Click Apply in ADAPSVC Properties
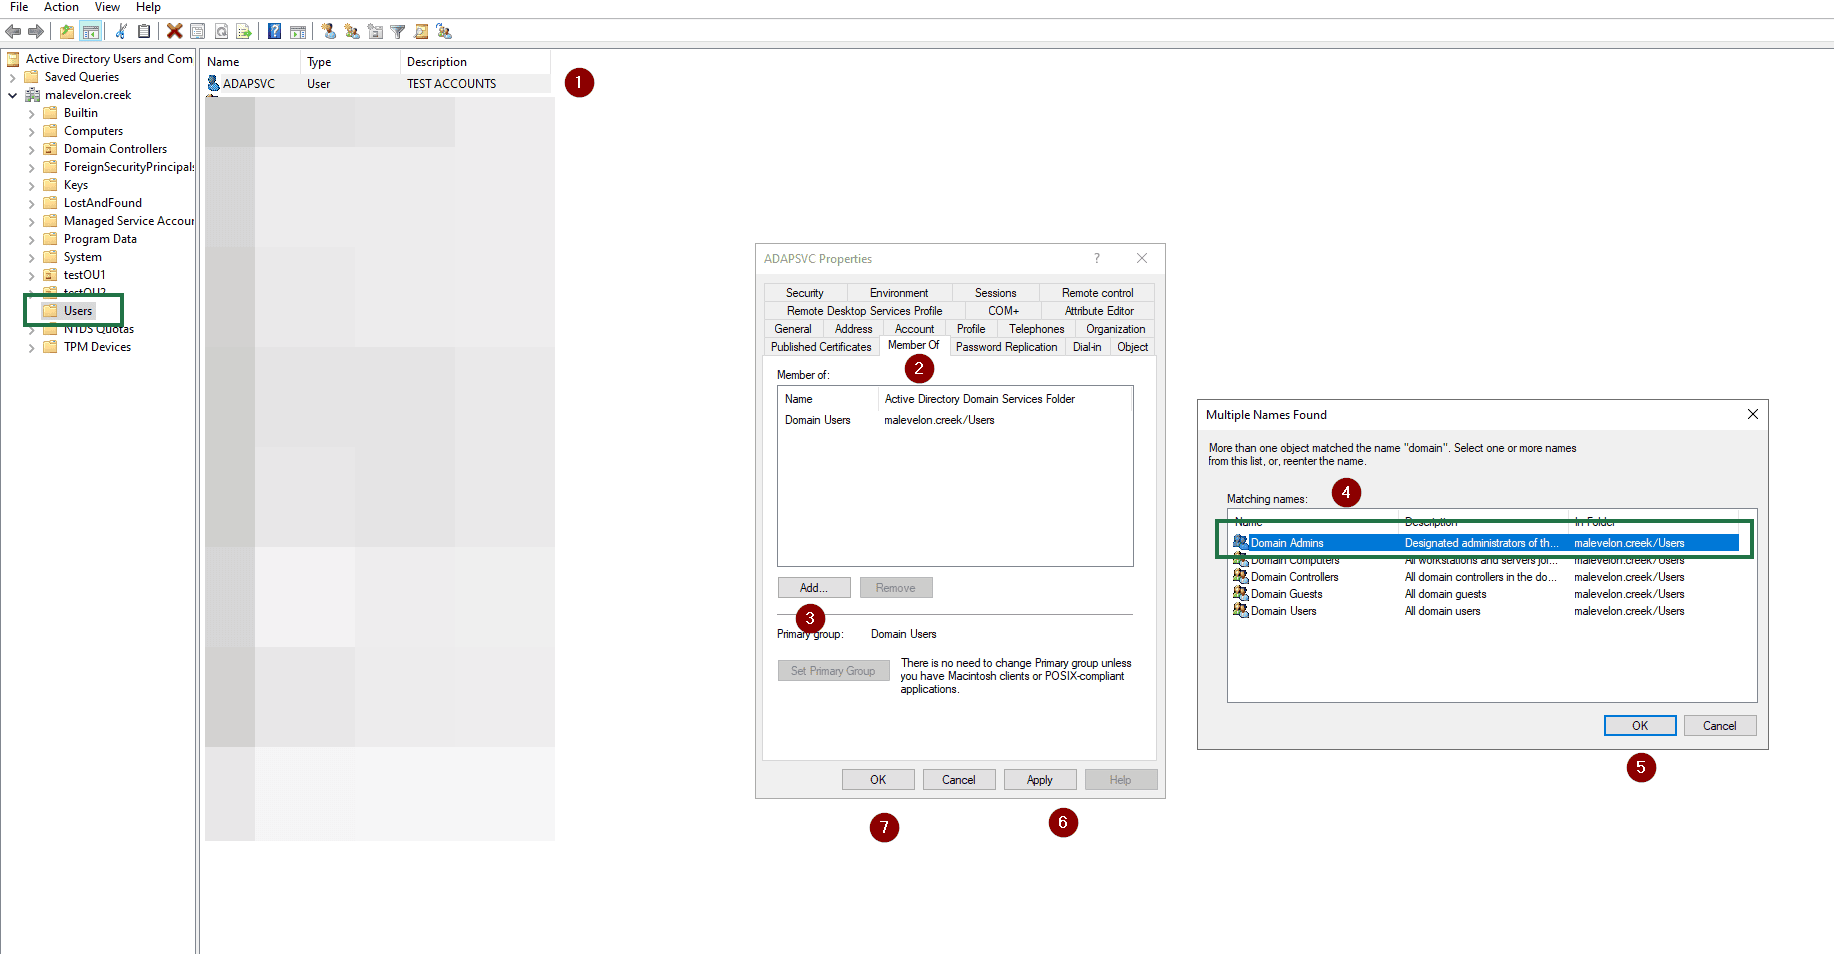1834x954 pixels. (1039, 780)
